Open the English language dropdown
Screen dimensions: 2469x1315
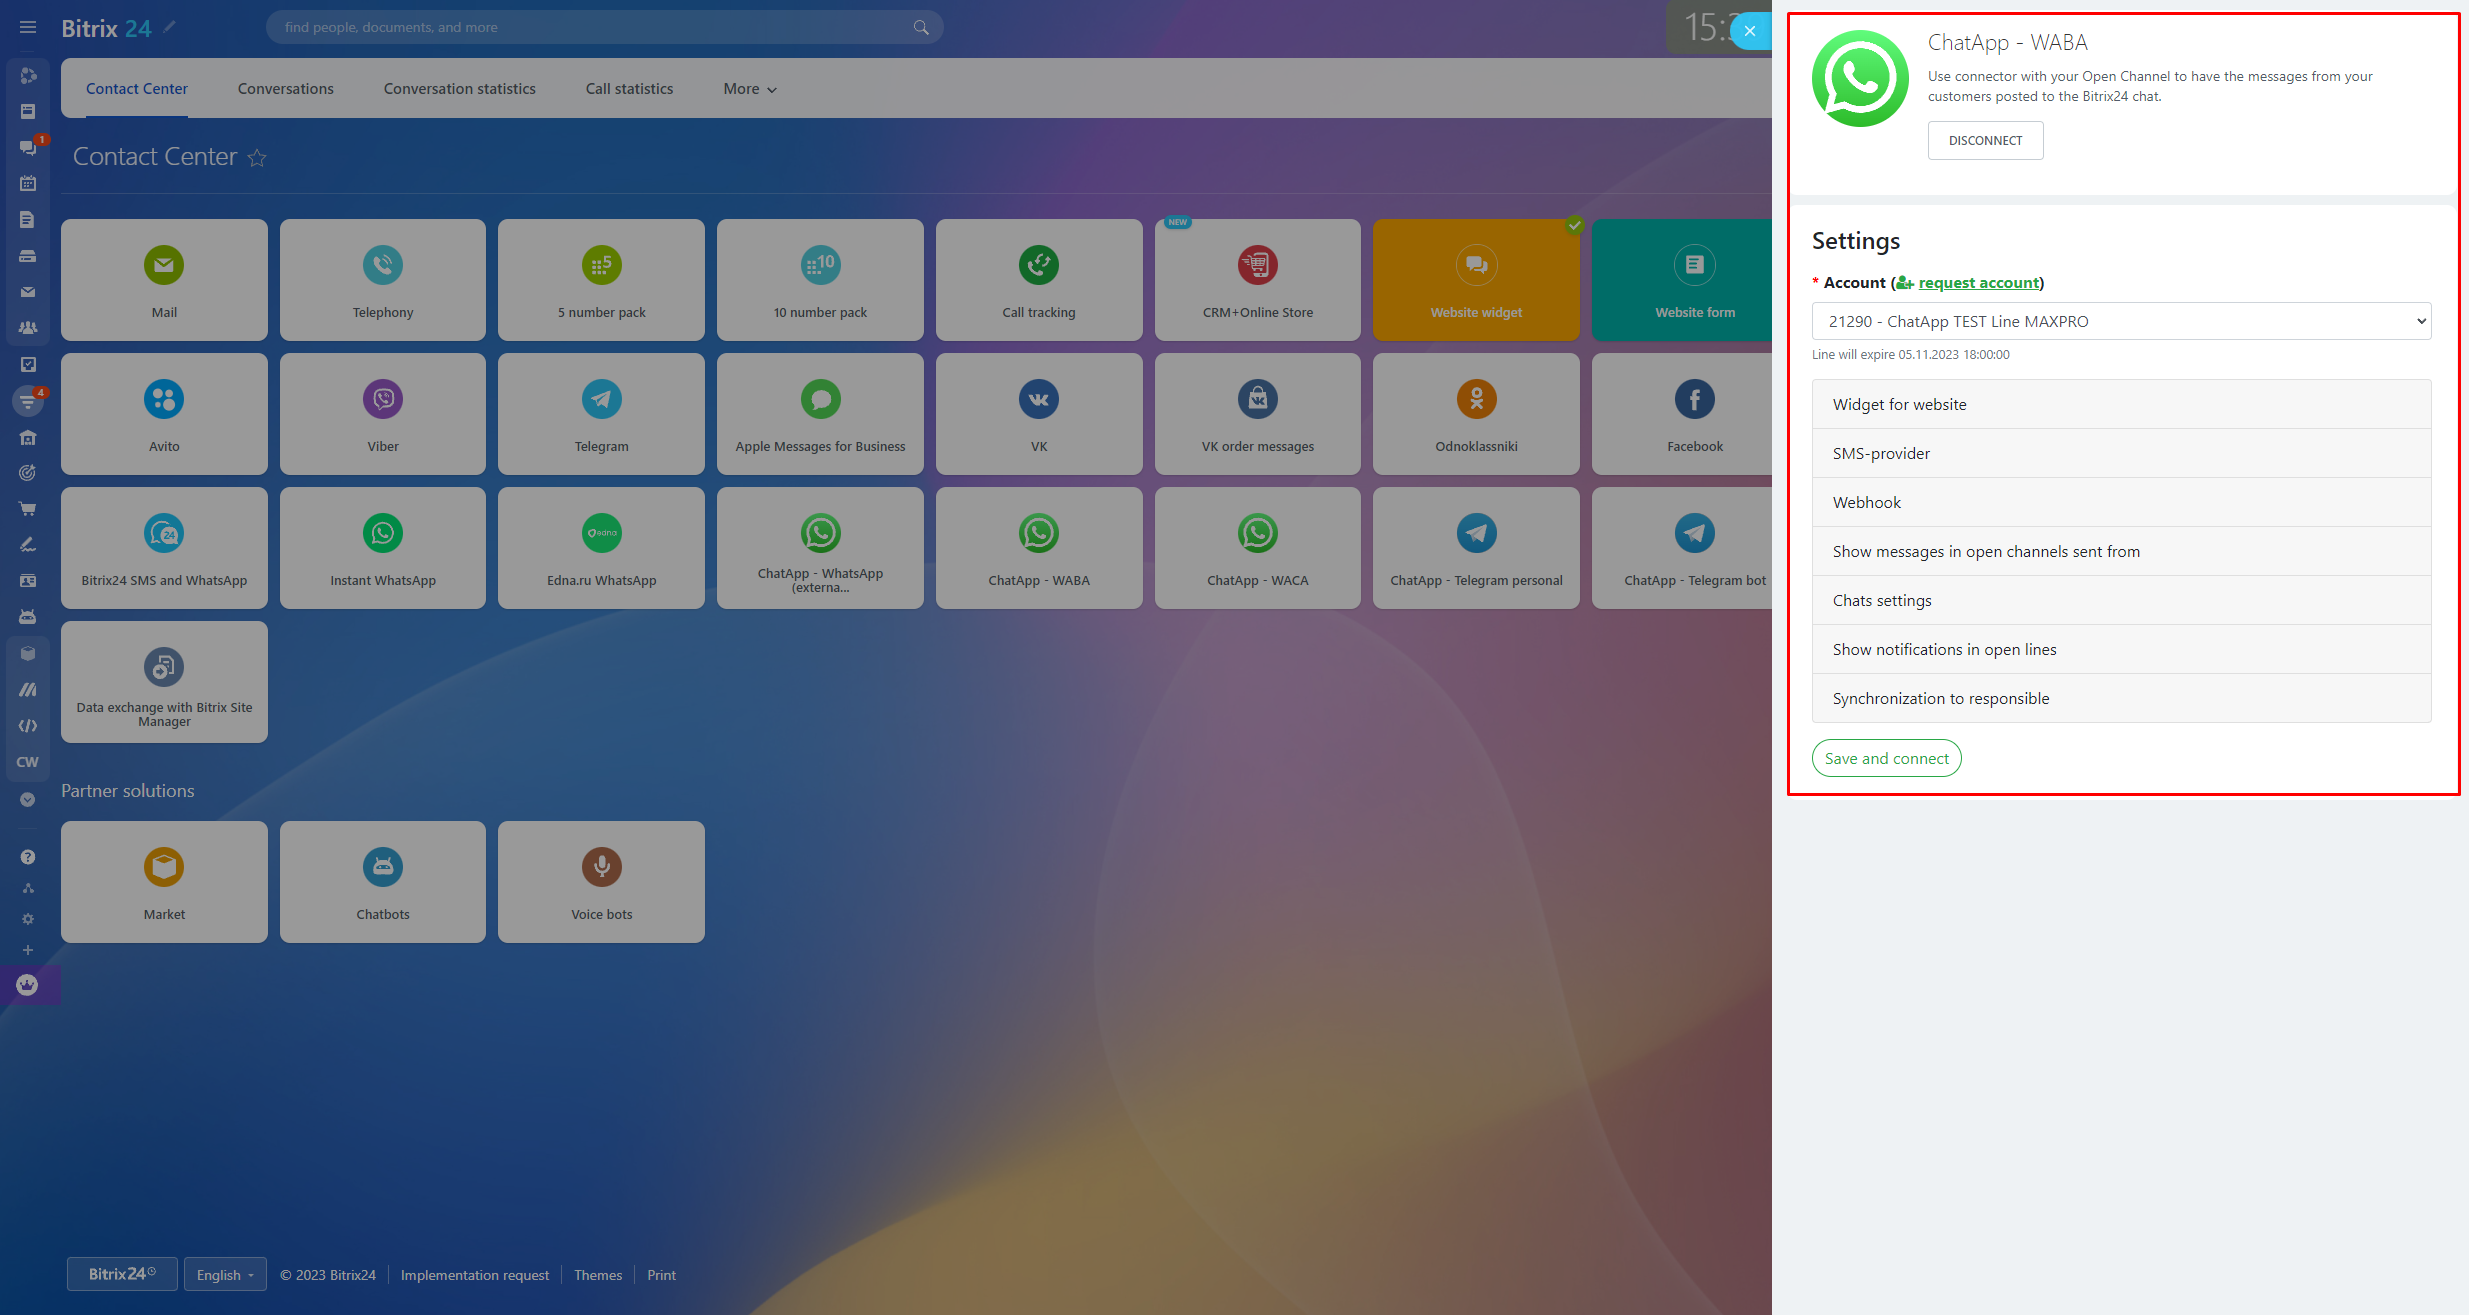(225, 1274)
